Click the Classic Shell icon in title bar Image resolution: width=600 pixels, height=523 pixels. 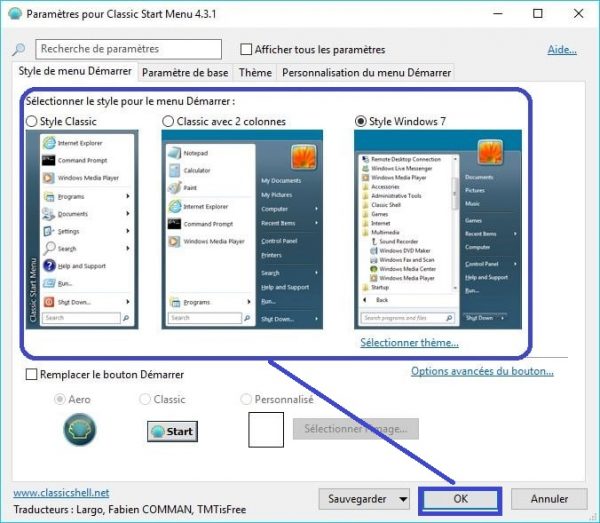tap(15, 13)
